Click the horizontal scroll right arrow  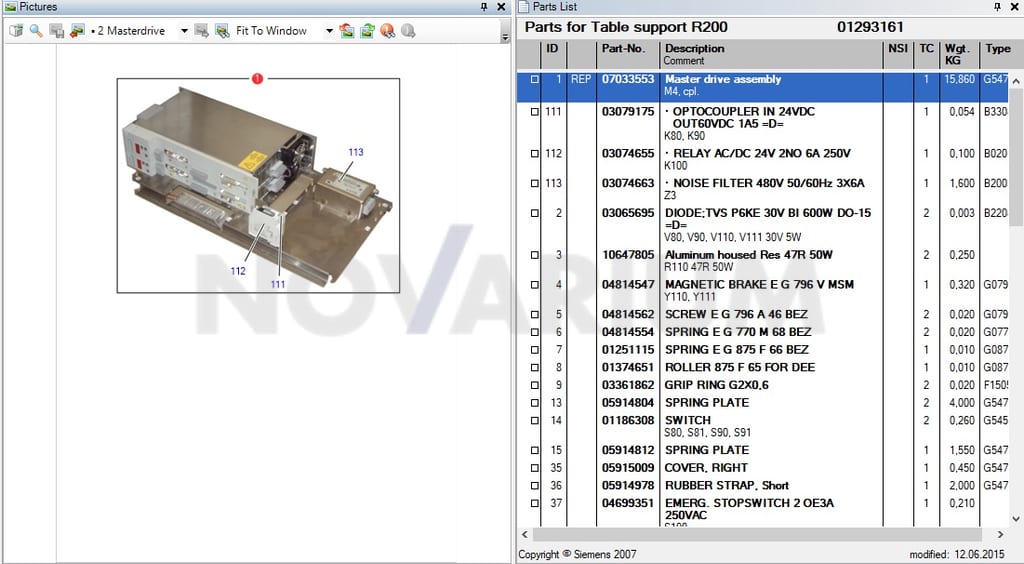[x=1000, y=535]
